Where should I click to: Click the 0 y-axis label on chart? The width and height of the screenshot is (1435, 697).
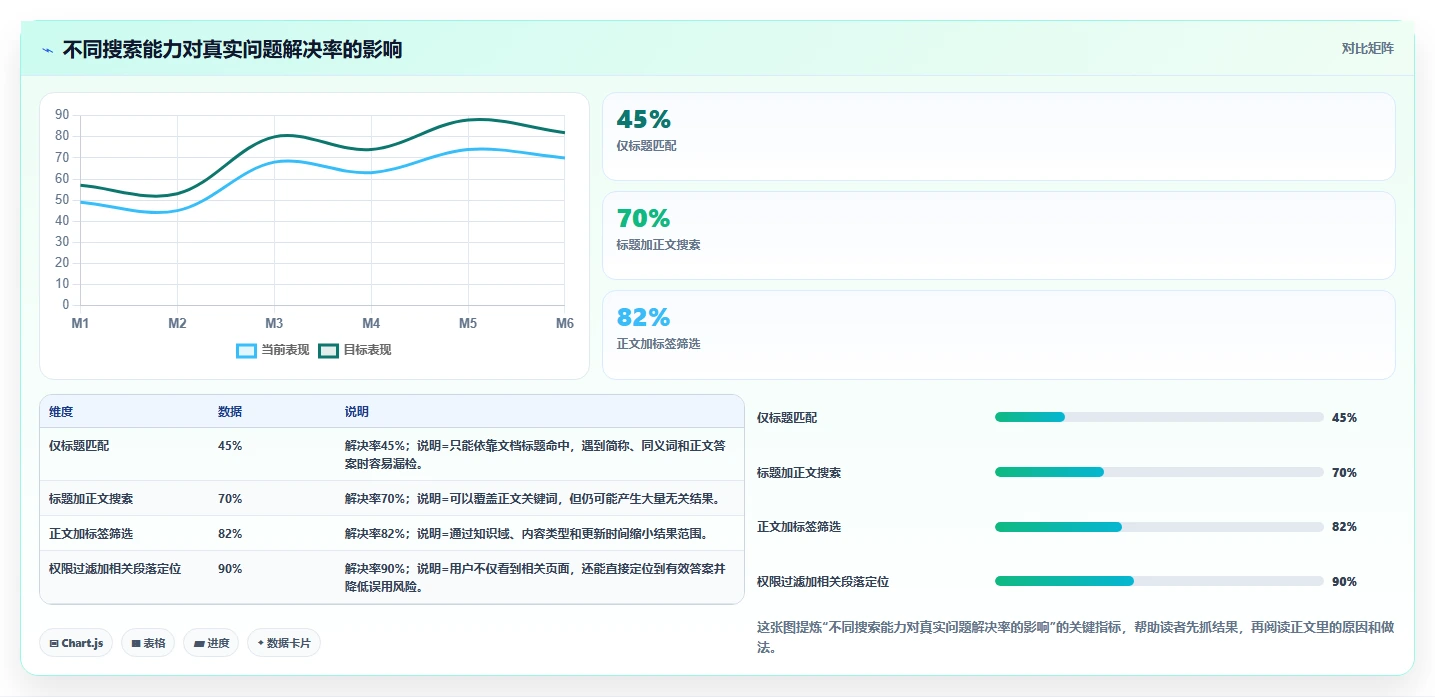66,305
